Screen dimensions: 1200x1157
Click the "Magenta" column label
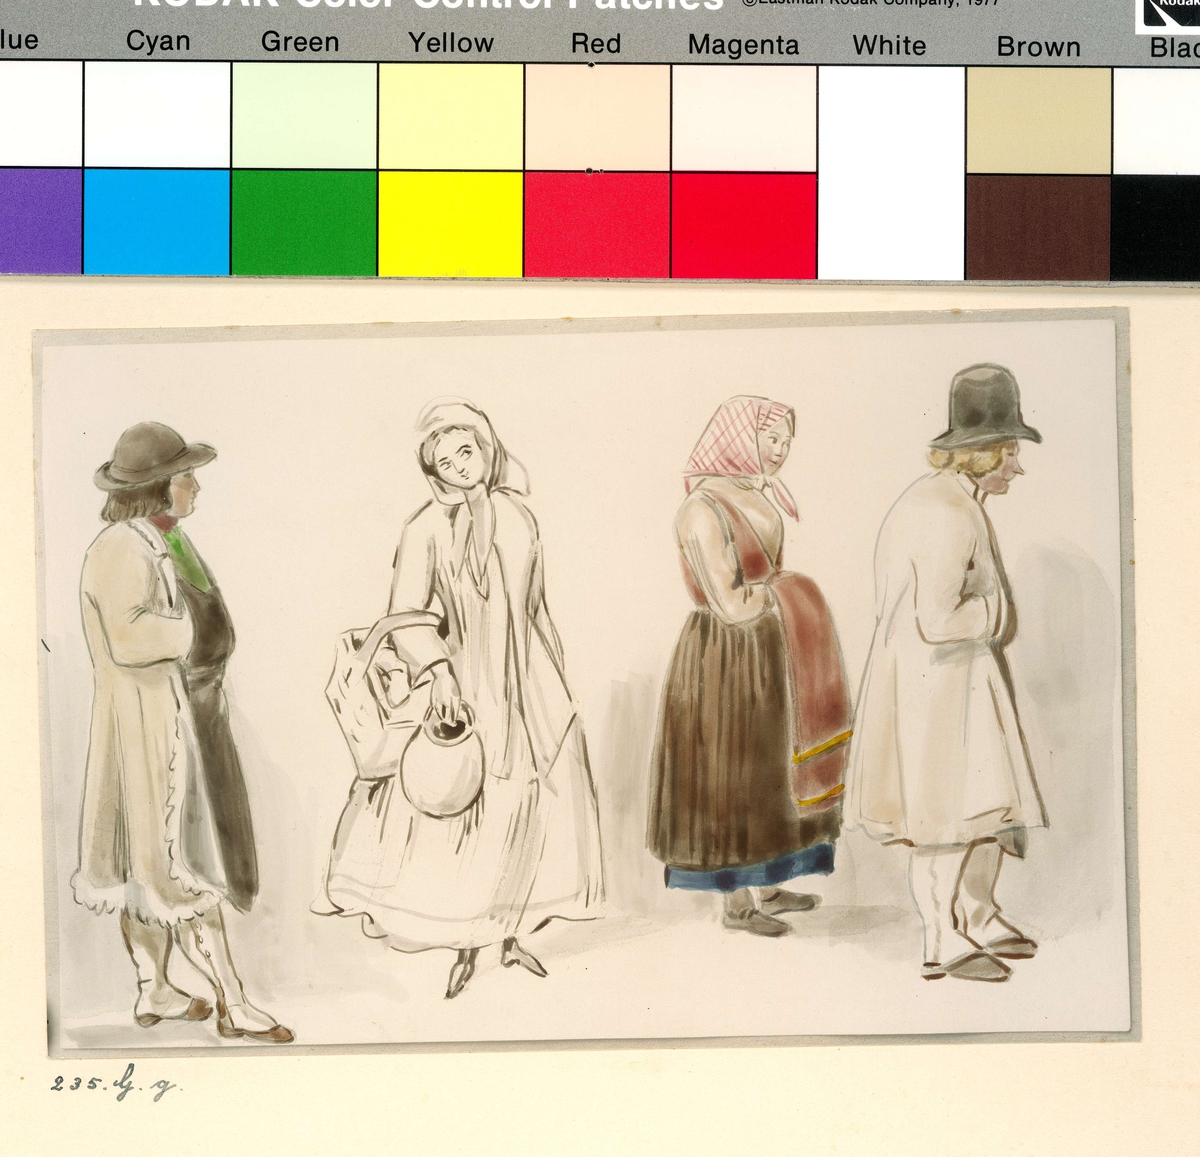(743, 45)
